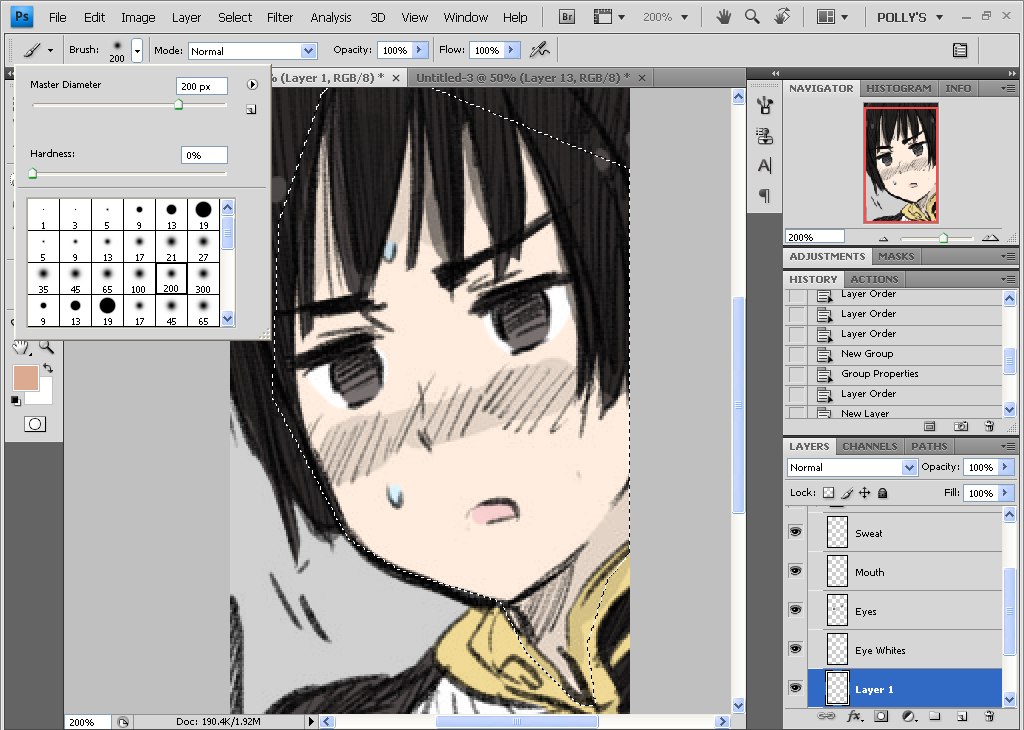Enable the Airbrush option
This screenshot has height=730, width=1024.
click(x=539, y=50)
